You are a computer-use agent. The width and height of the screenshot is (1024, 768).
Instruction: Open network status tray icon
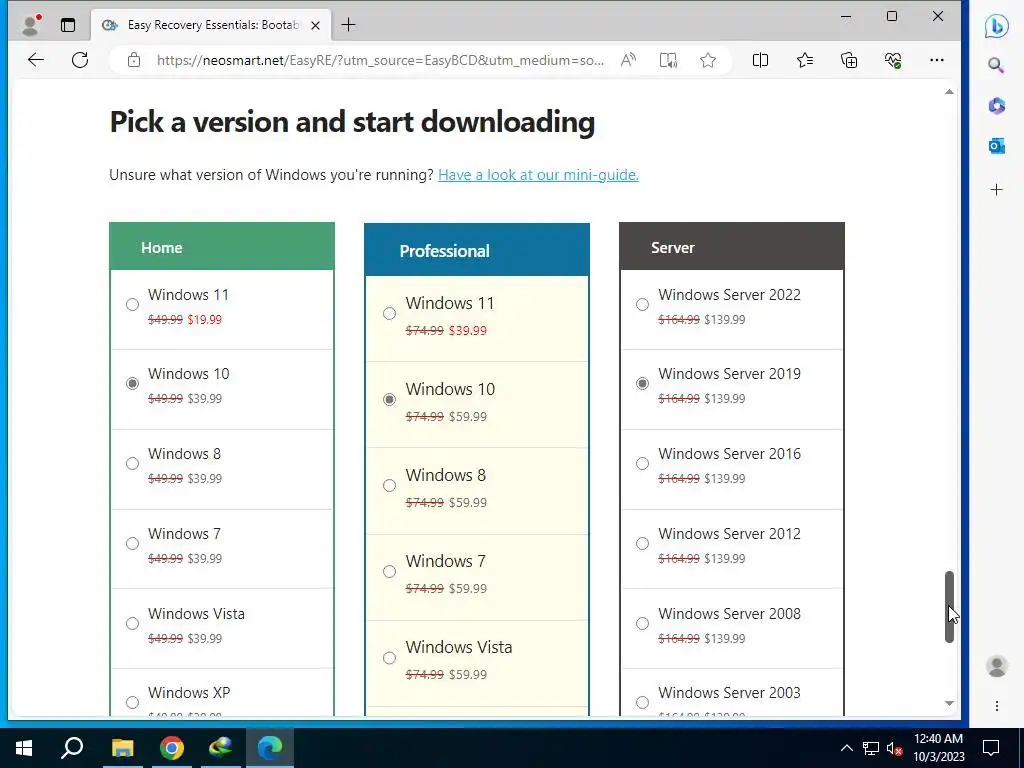click(871, 748)
